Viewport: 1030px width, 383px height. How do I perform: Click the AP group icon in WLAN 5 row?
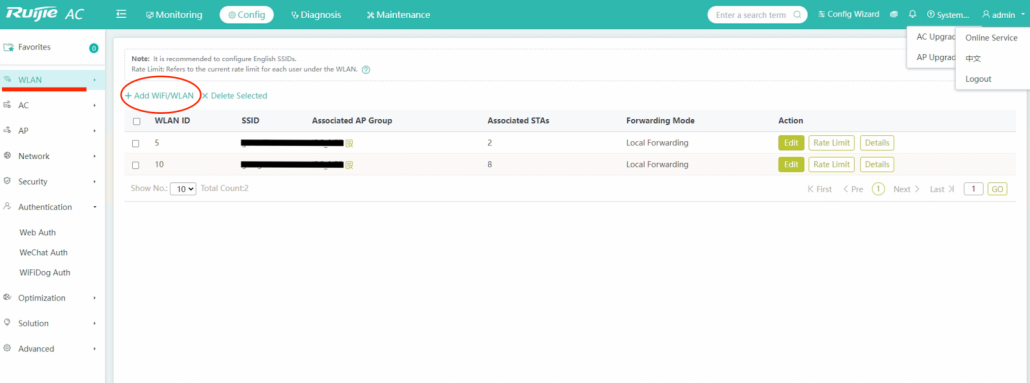coord(349,143)
